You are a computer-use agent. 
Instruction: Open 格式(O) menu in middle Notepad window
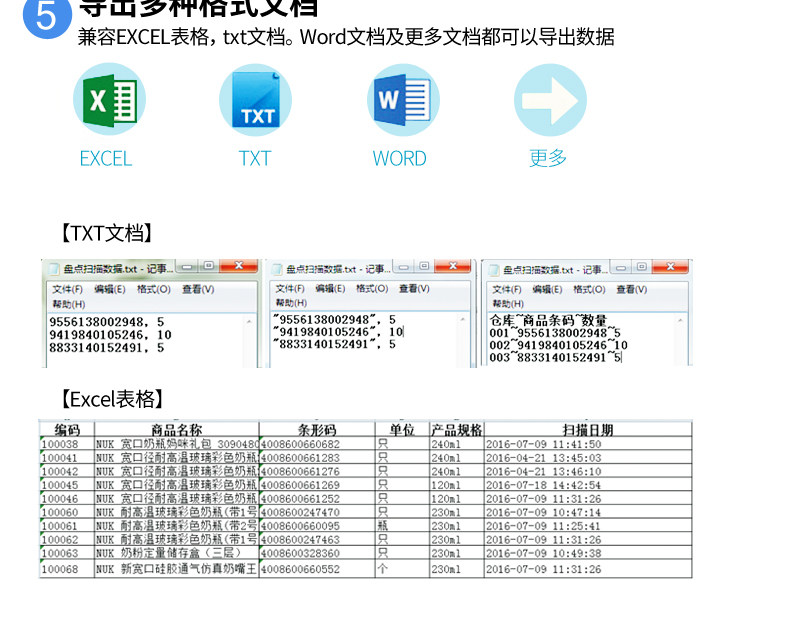coord(372,288)
